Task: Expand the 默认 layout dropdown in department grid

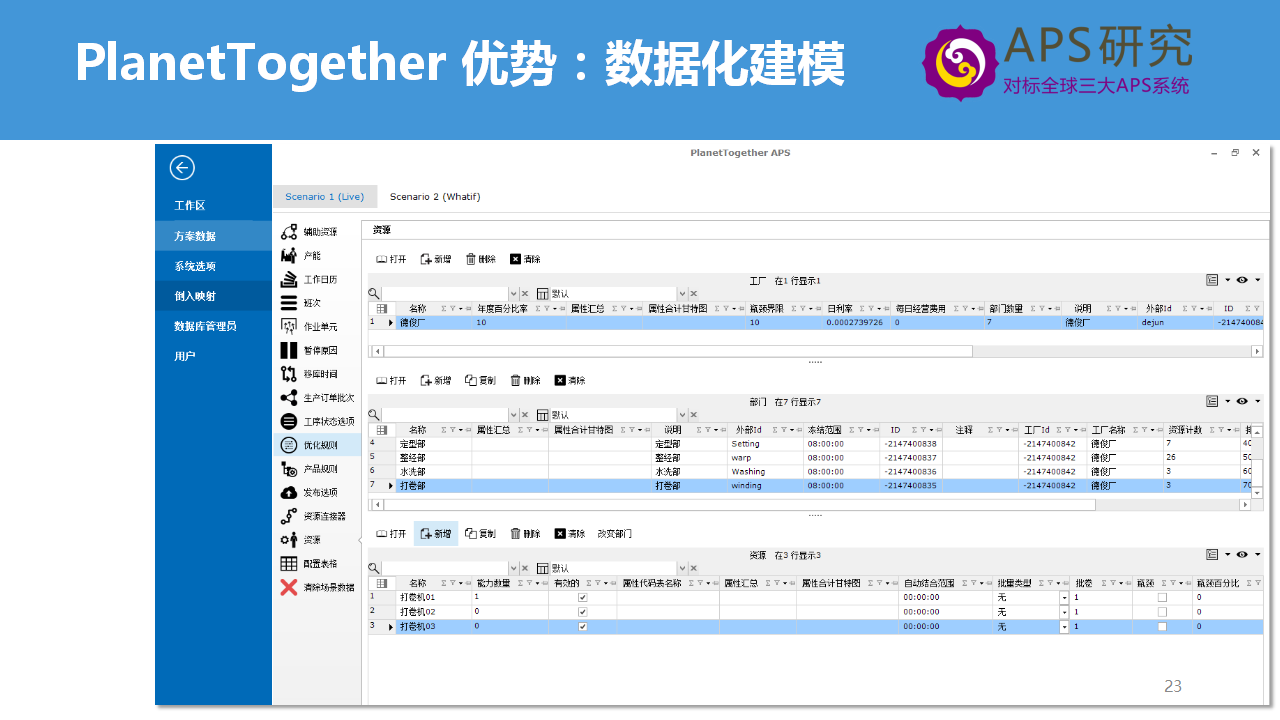Action: point(682,415)
